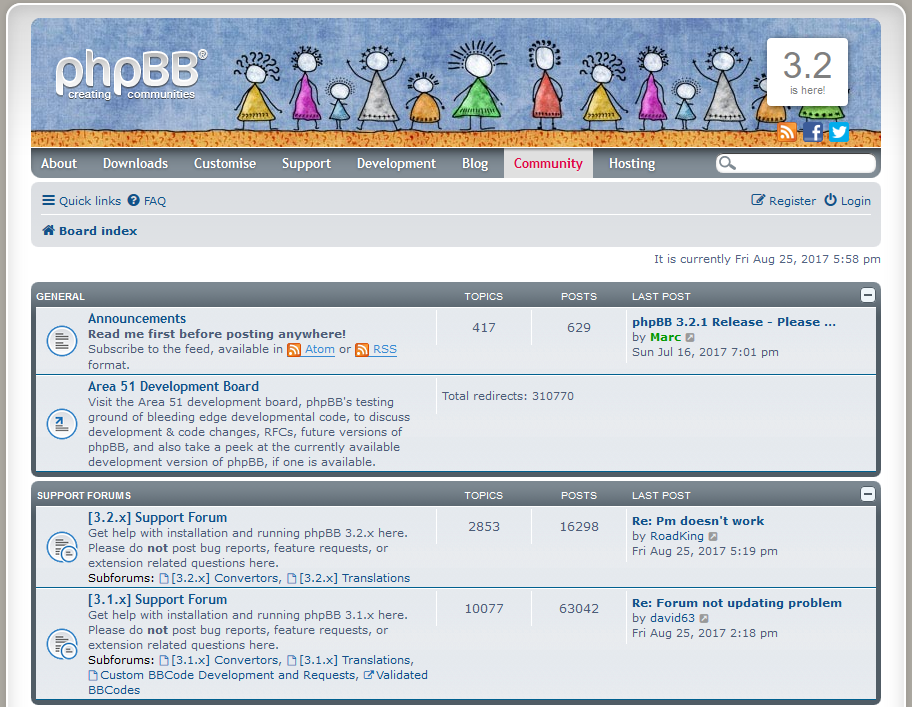This screenshot has height=707, width=912.
Task: Open Custom BBCode Development and Requests link
Action: (229, 676)
